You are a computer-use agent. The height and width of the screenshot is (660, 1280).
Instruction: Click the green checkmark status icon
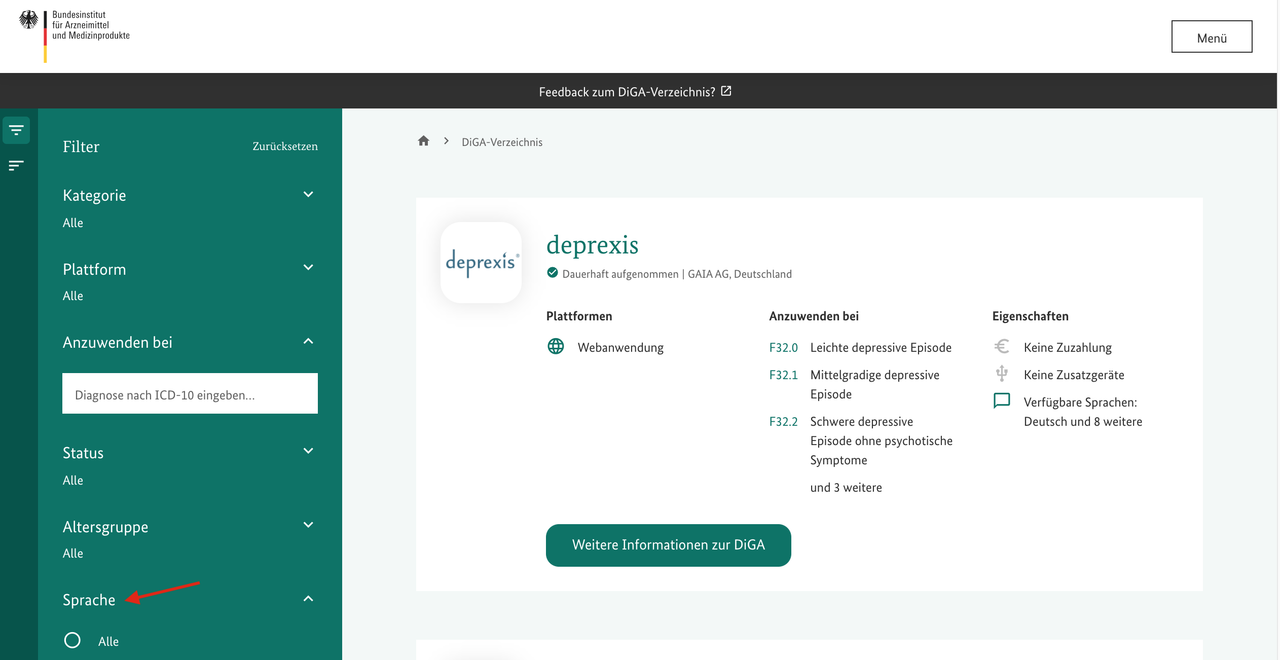(552, 273)
